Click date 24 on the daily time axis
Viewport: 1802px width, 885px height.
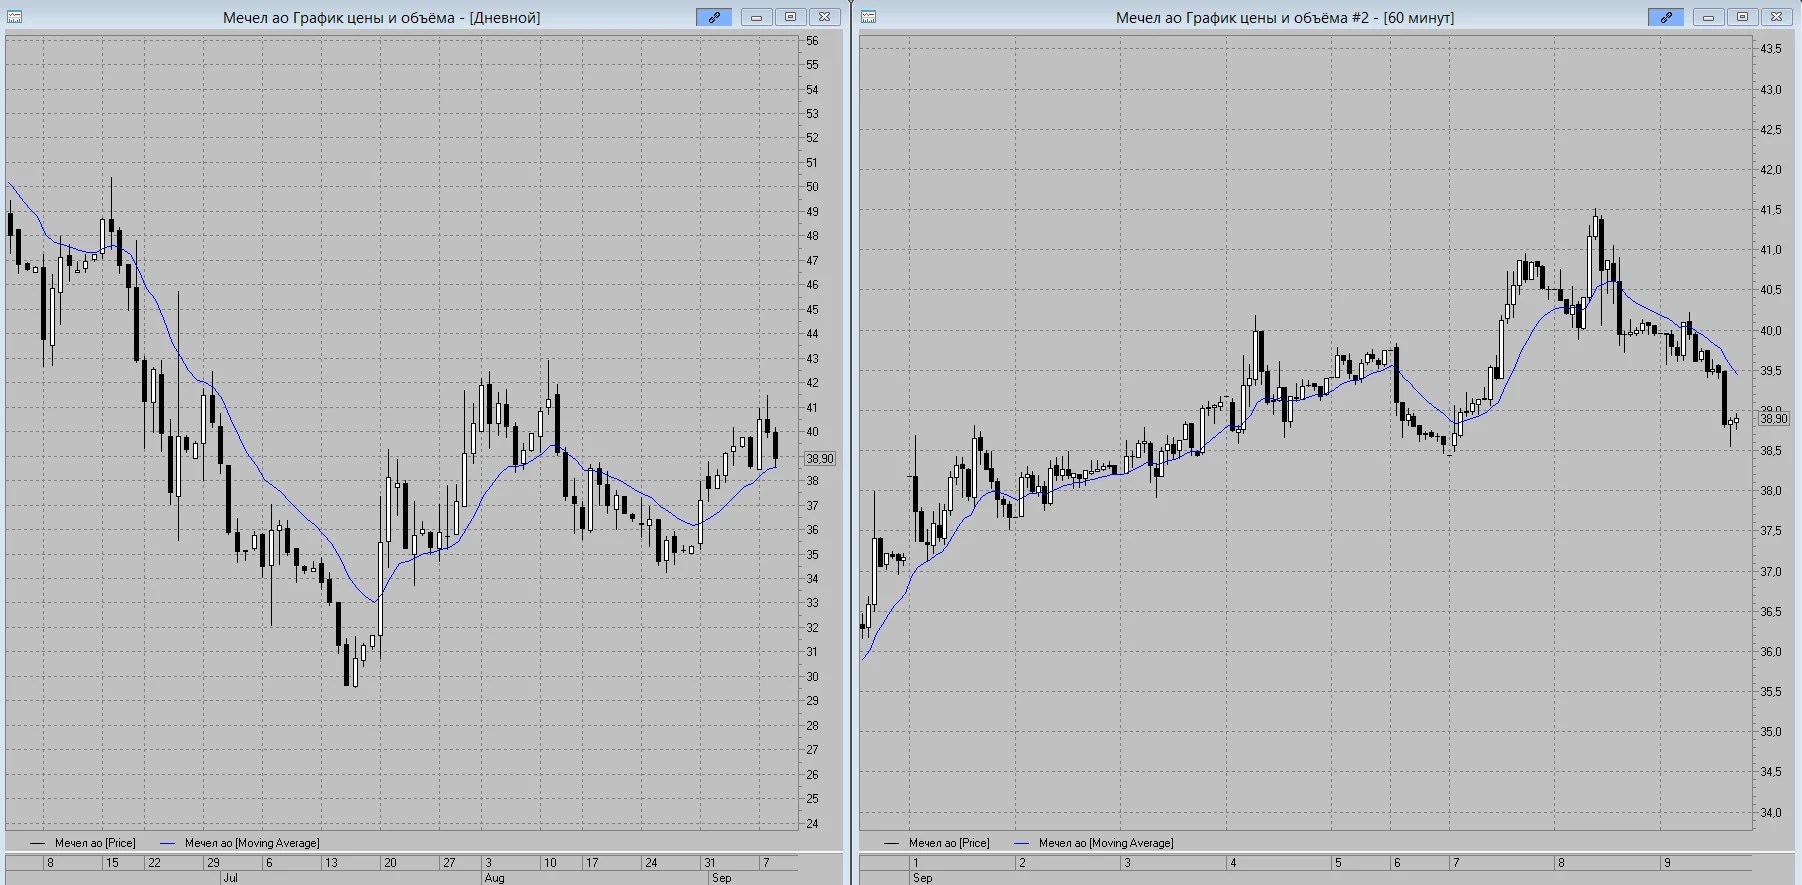click(x=651, y=863)
